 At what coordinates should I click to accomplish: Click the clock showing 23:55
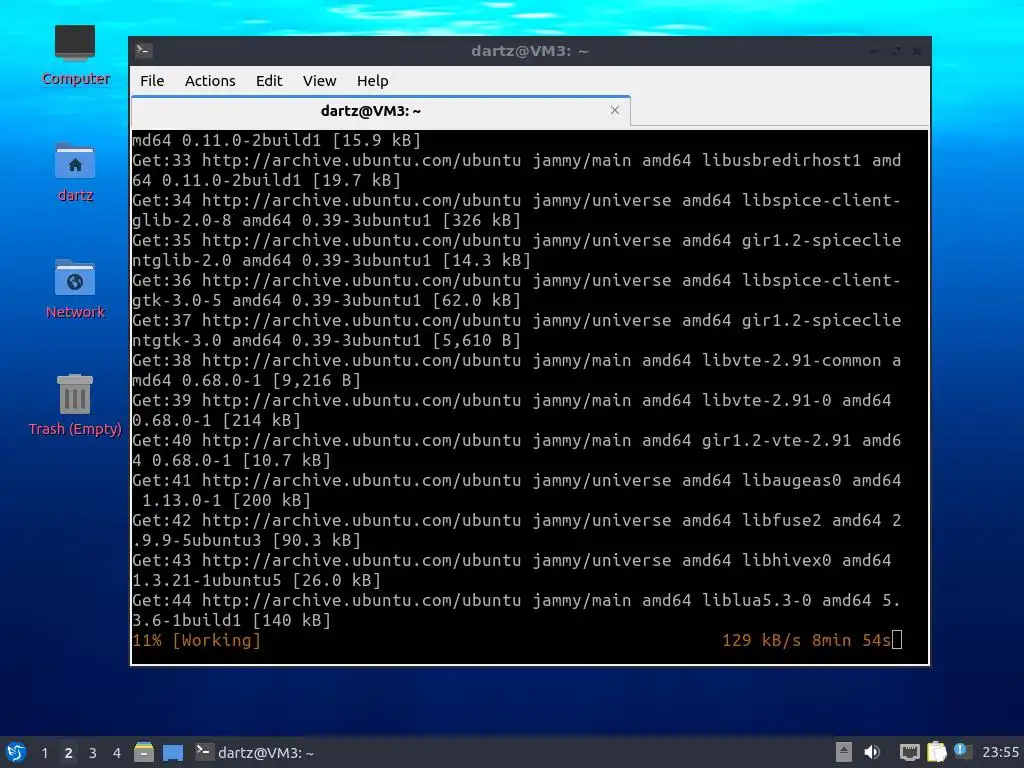[1000, 753]
